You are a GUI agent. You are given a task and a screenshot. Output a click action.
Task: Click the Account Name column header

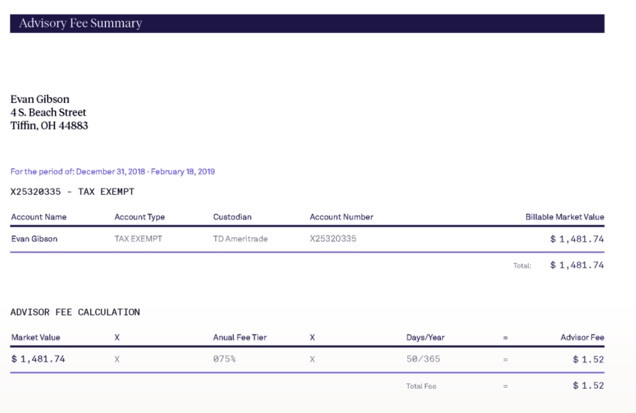click(39, 217)
